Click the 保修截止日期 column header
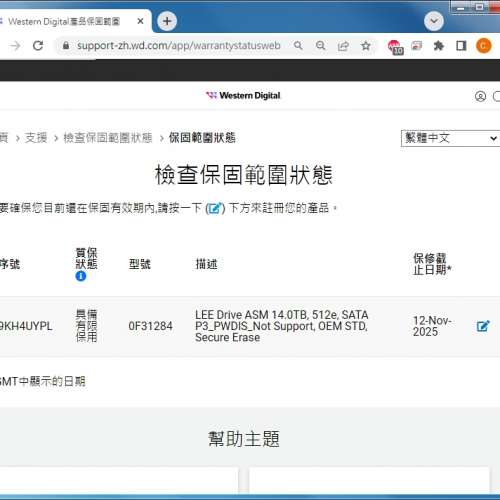 432,264
